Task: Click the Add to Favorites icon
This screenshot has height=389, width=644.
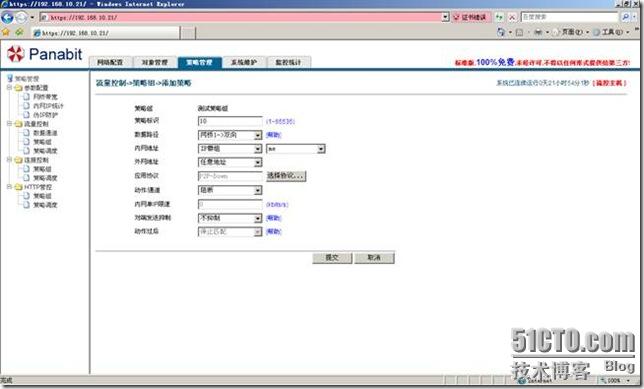Action: tap(19, 32)
